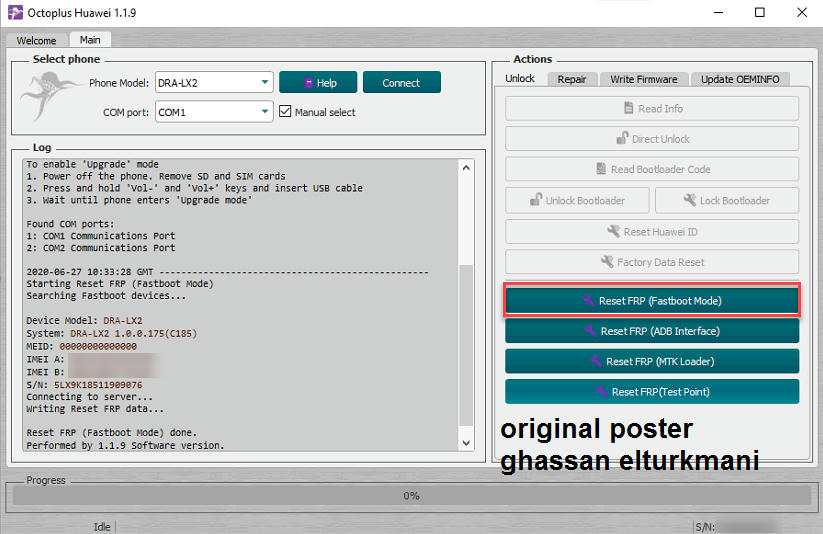
Task: Click the Octoplus app icon in title bar
Action: pyautogui.click(x=15, y=13)
